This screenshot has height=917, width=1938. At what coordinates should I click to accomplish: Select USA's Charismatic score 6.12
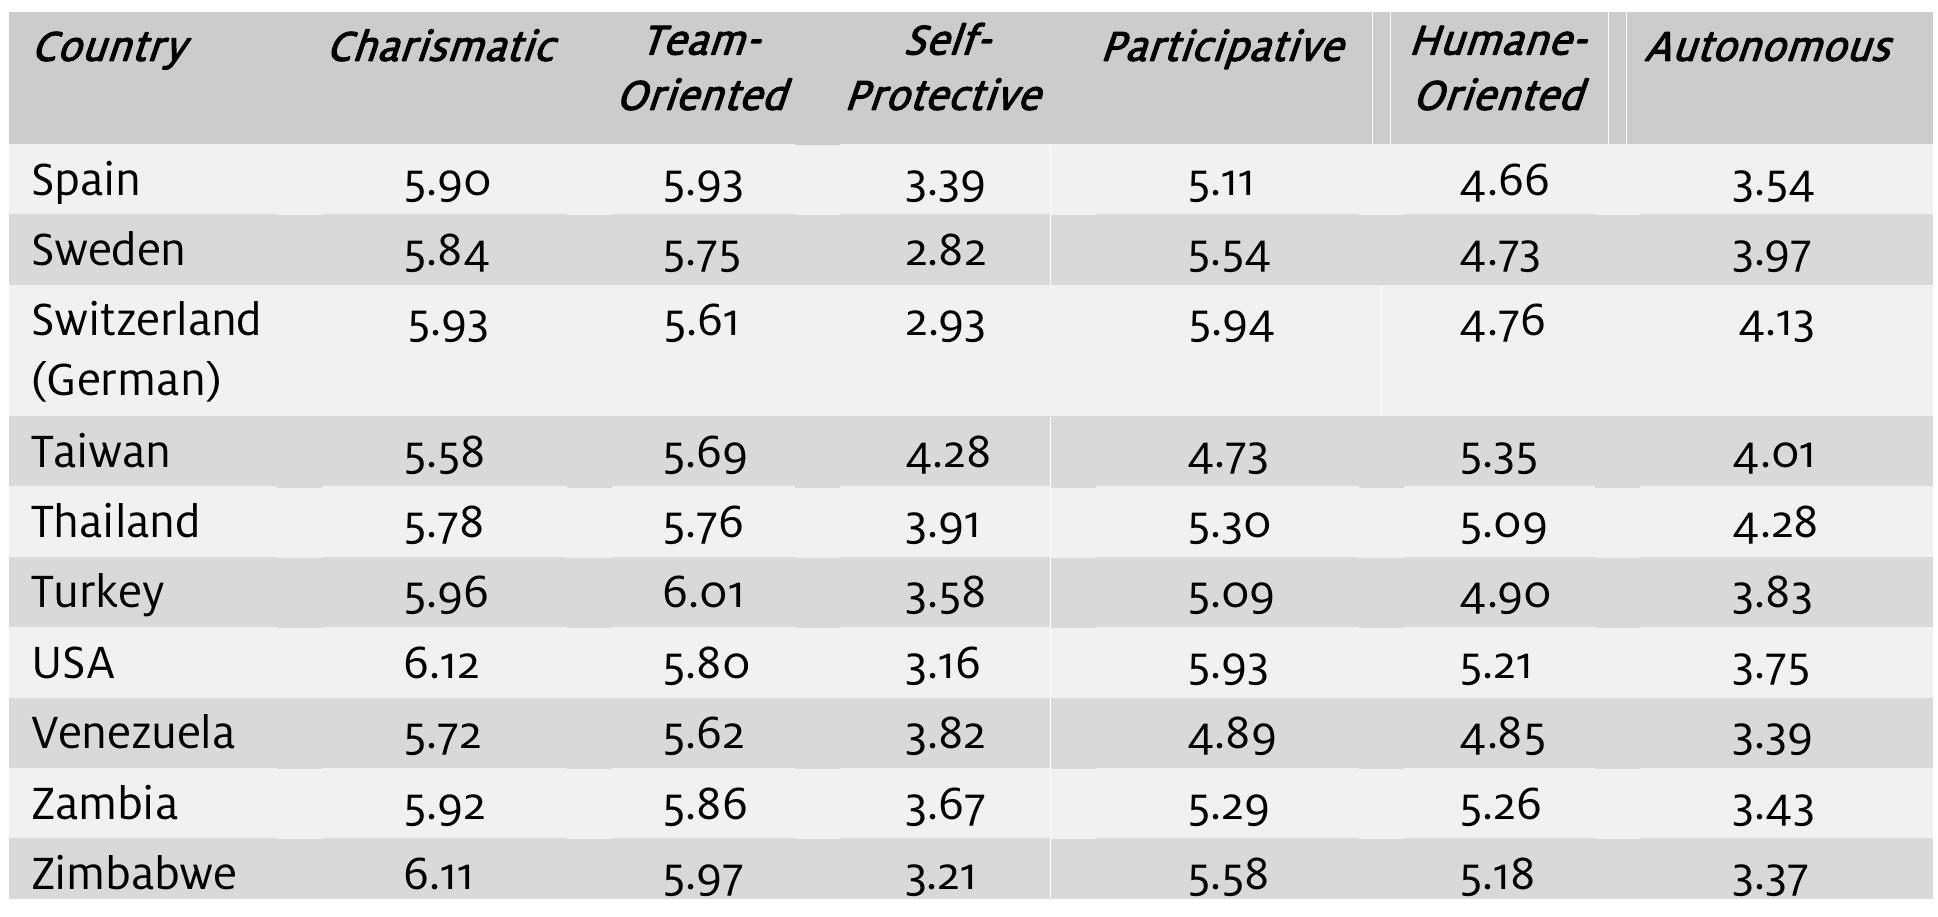[x=441, y=664]
